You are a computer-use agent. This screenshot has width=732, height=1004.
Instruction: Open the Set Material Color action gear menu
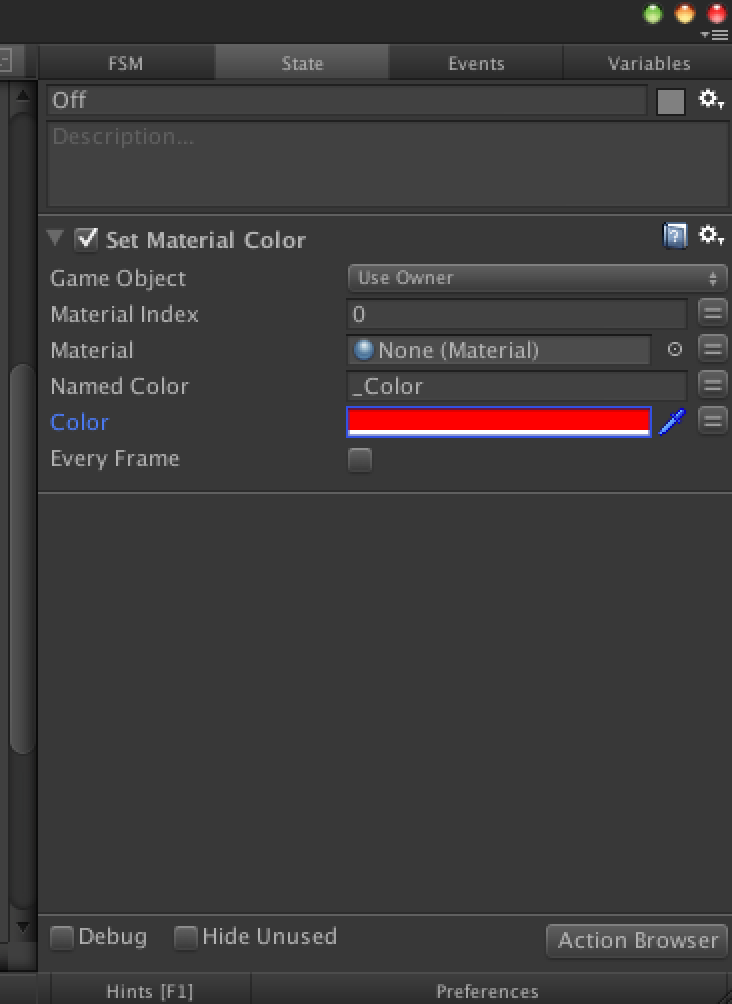coord(710,236)
